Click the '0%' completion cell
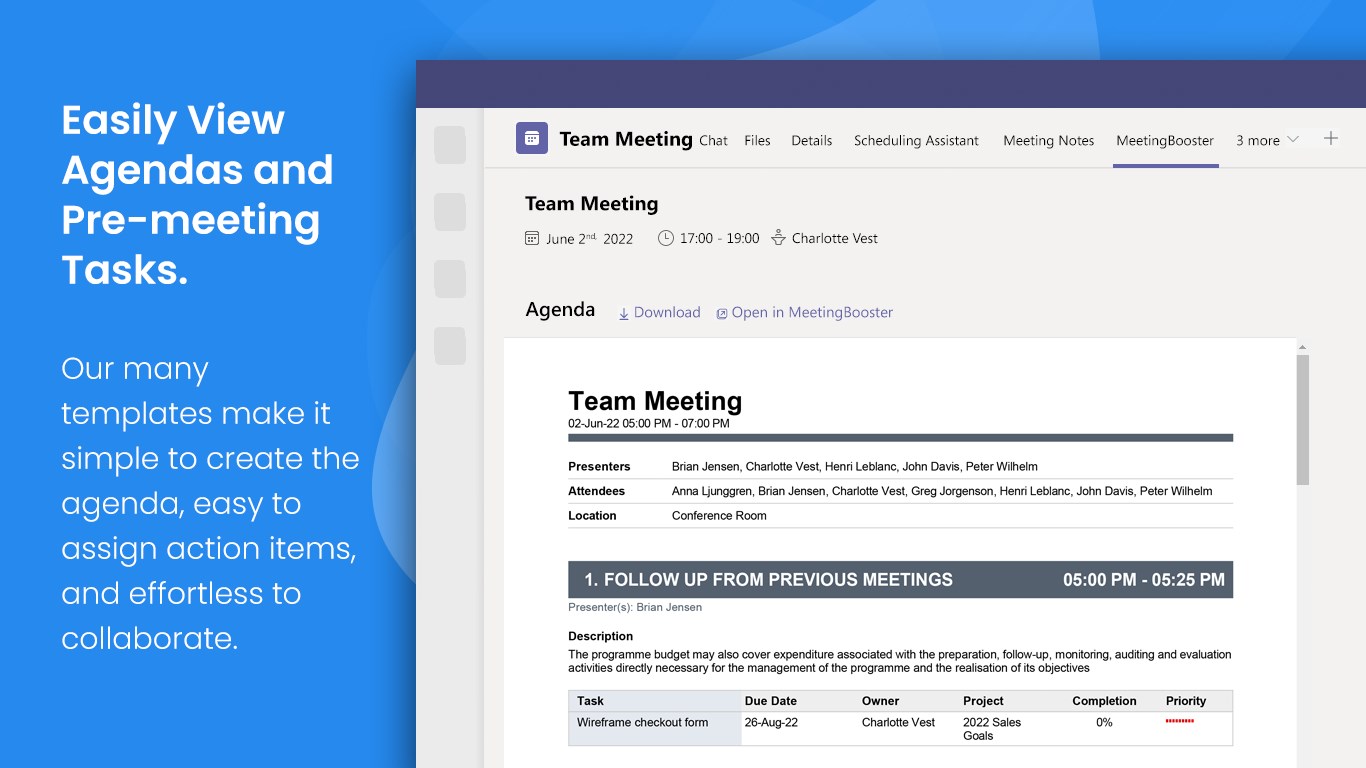 [x=1104, y=722]
